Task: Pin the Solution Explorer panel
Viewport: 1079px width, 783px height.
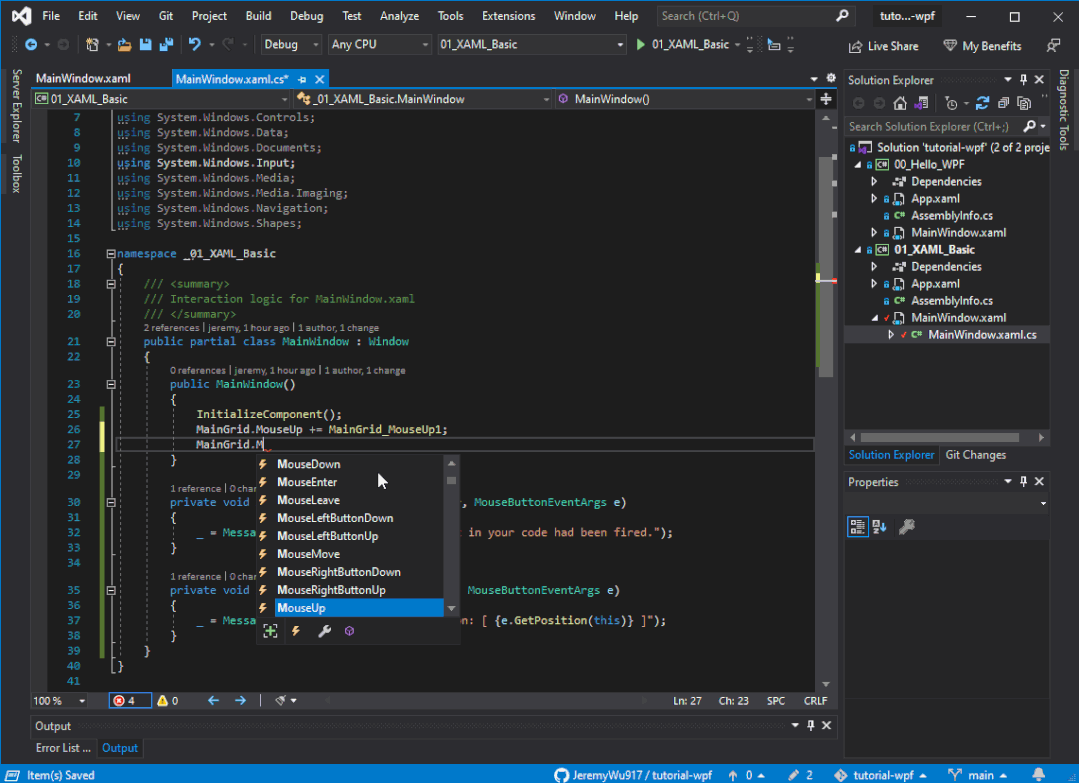Action: click(x=1023, y=80)
